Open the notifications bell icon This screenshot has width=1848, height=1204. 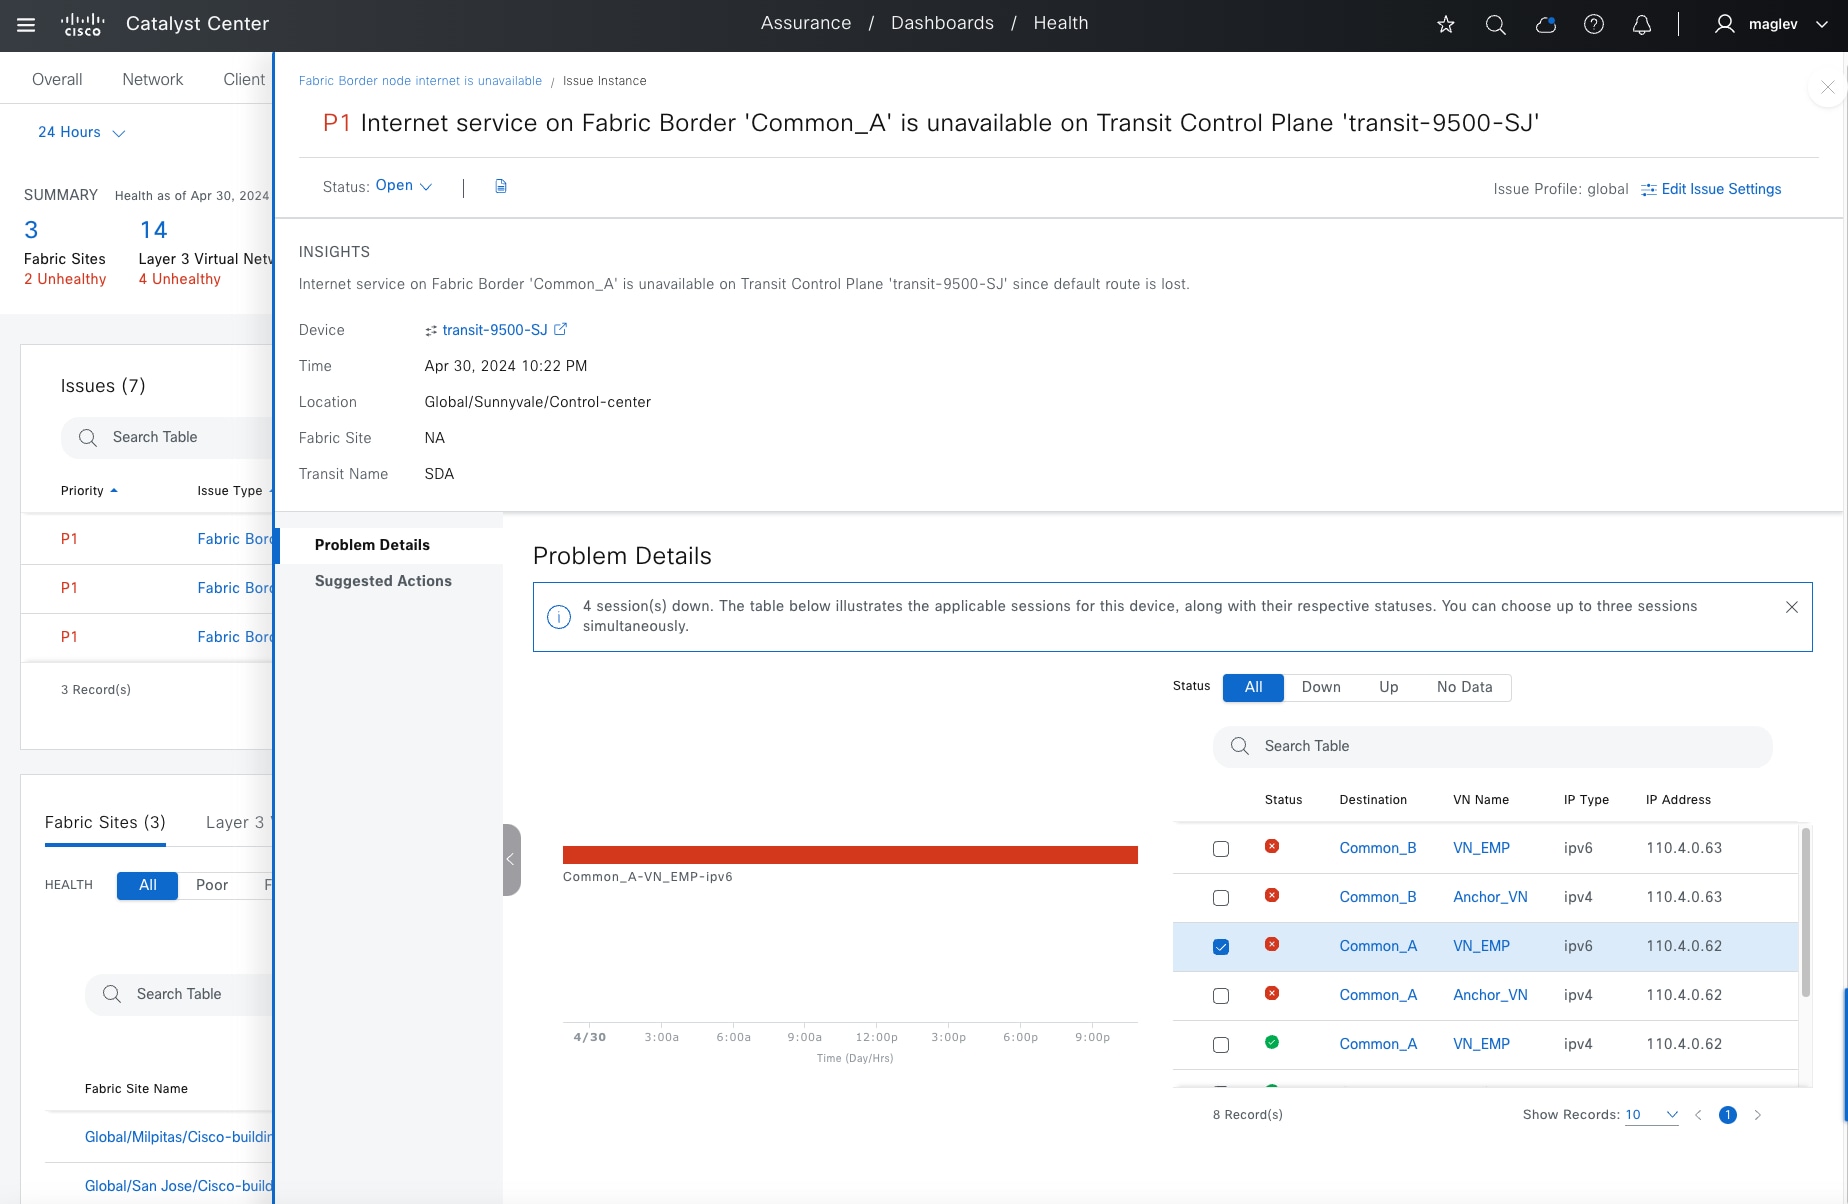click(x=1641, y=25)
